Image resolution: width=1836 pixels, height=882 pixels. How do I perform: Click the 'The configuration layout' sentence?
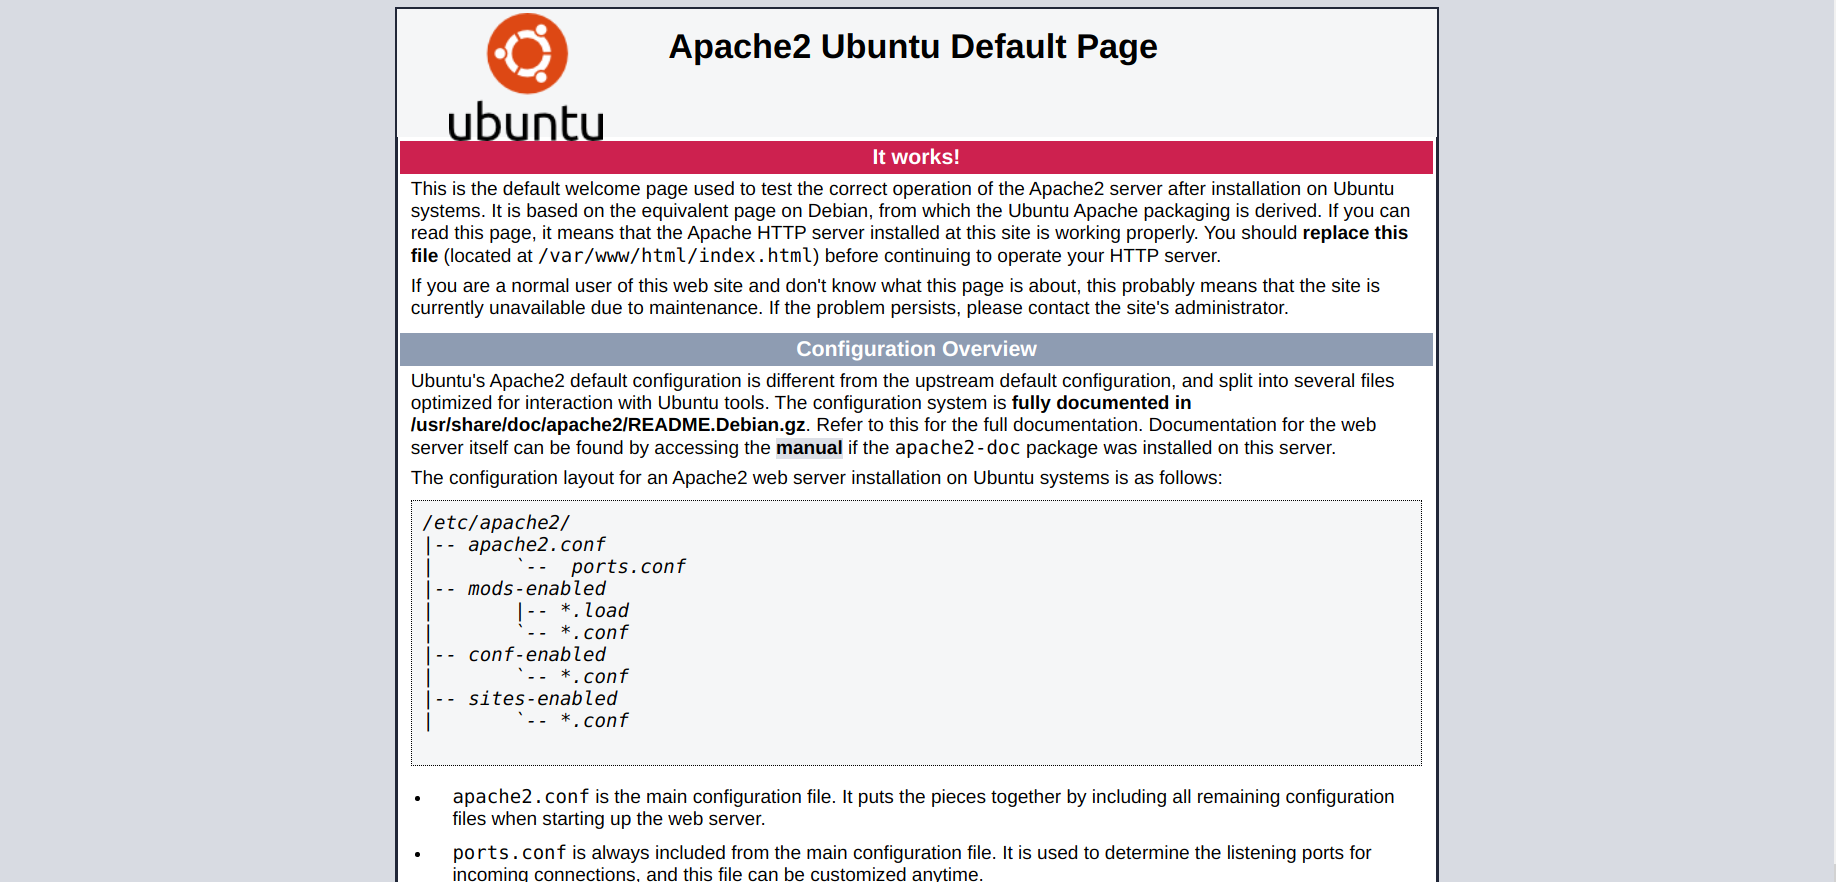(816, 478)
